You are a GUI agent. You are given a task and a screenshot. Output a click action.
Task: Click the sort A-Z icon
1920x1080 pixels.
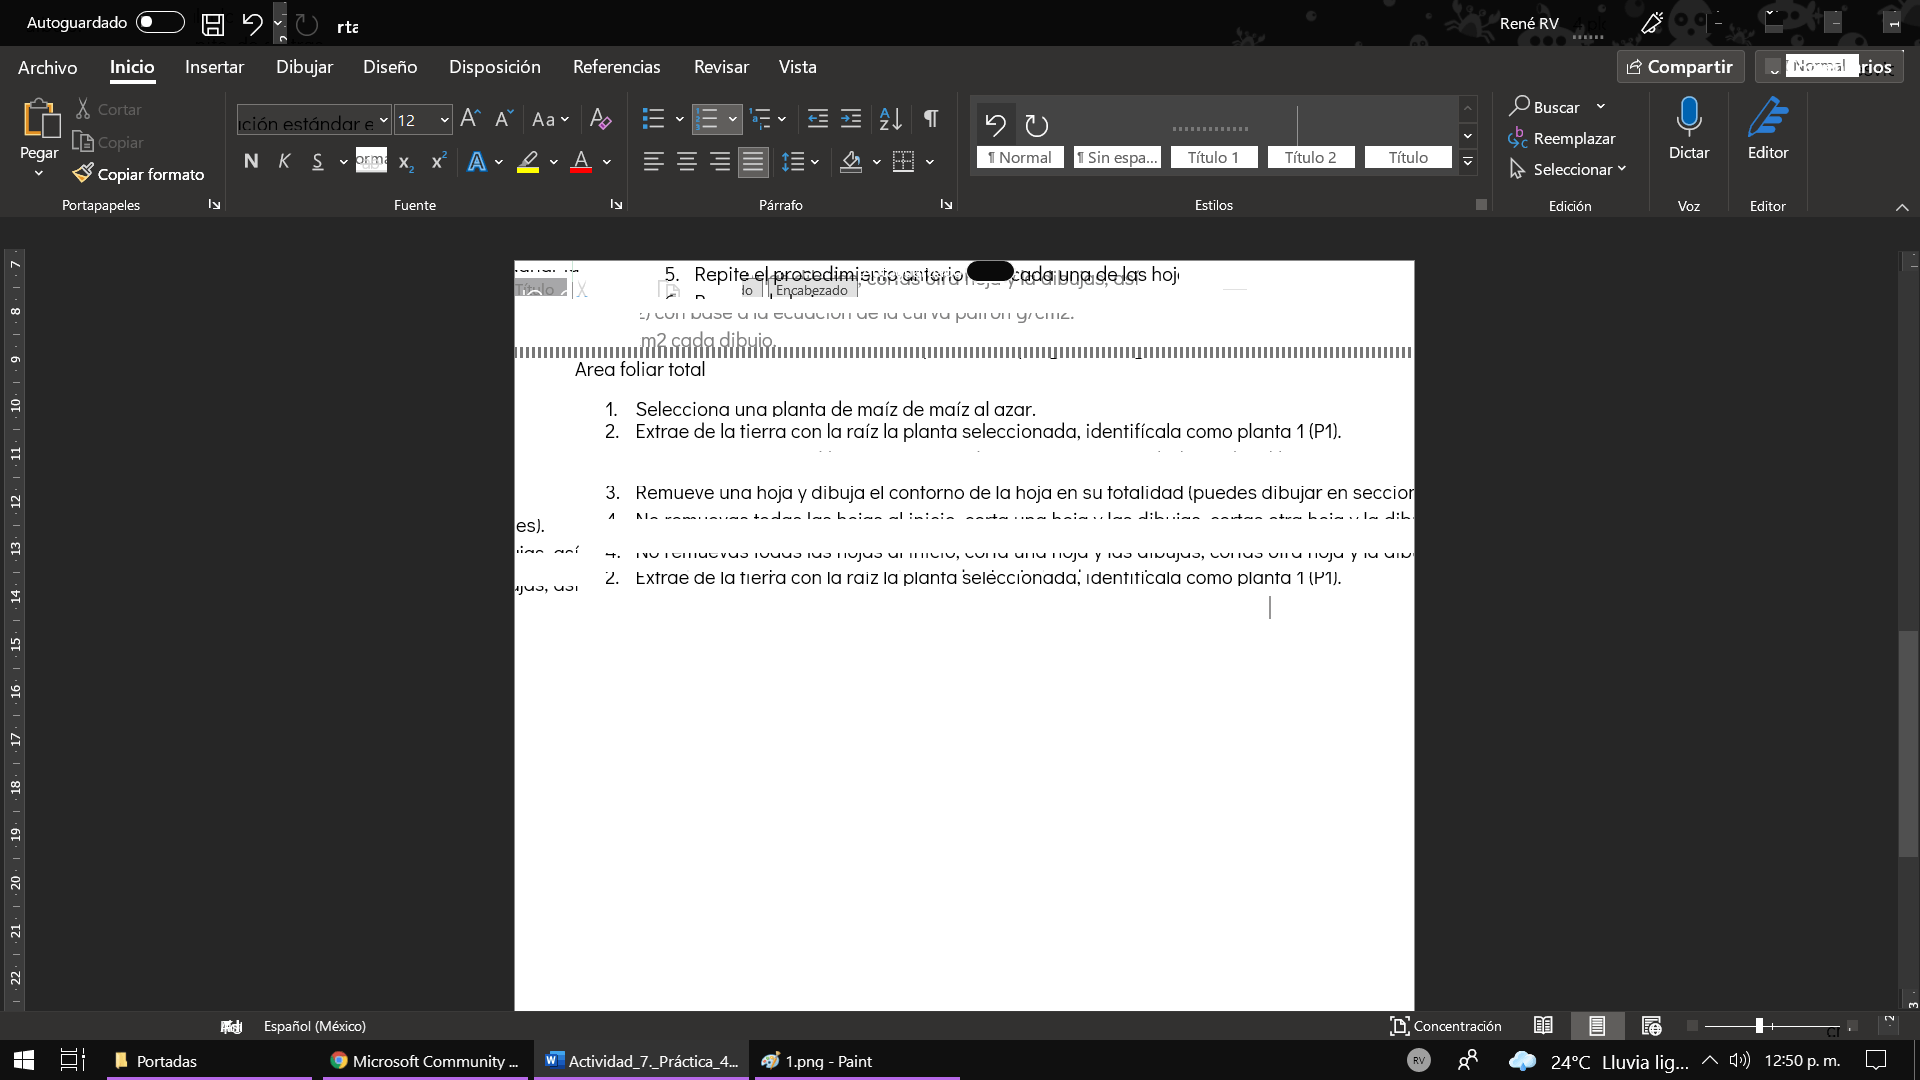[890, 119]
